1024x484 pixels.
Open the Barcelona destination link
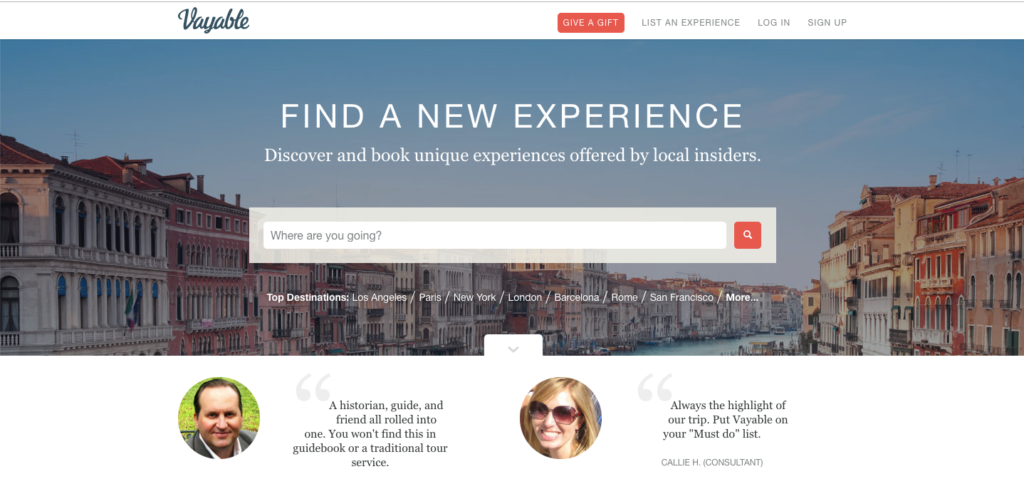pos(576,297)
